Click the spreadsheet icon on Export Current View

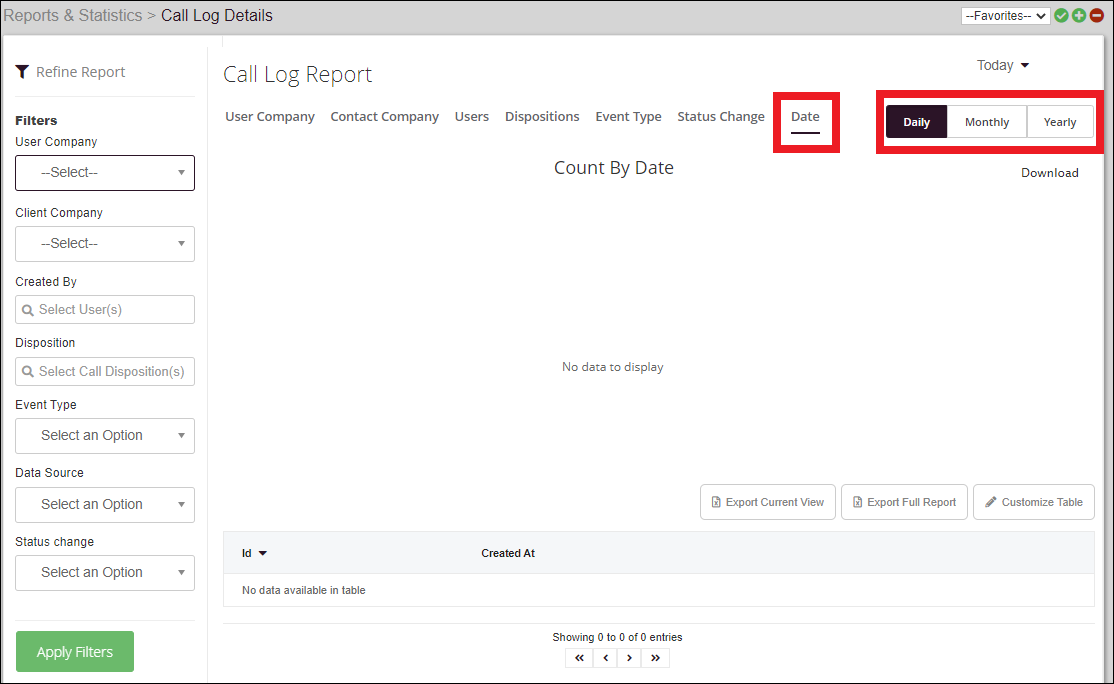pos(716,502)
